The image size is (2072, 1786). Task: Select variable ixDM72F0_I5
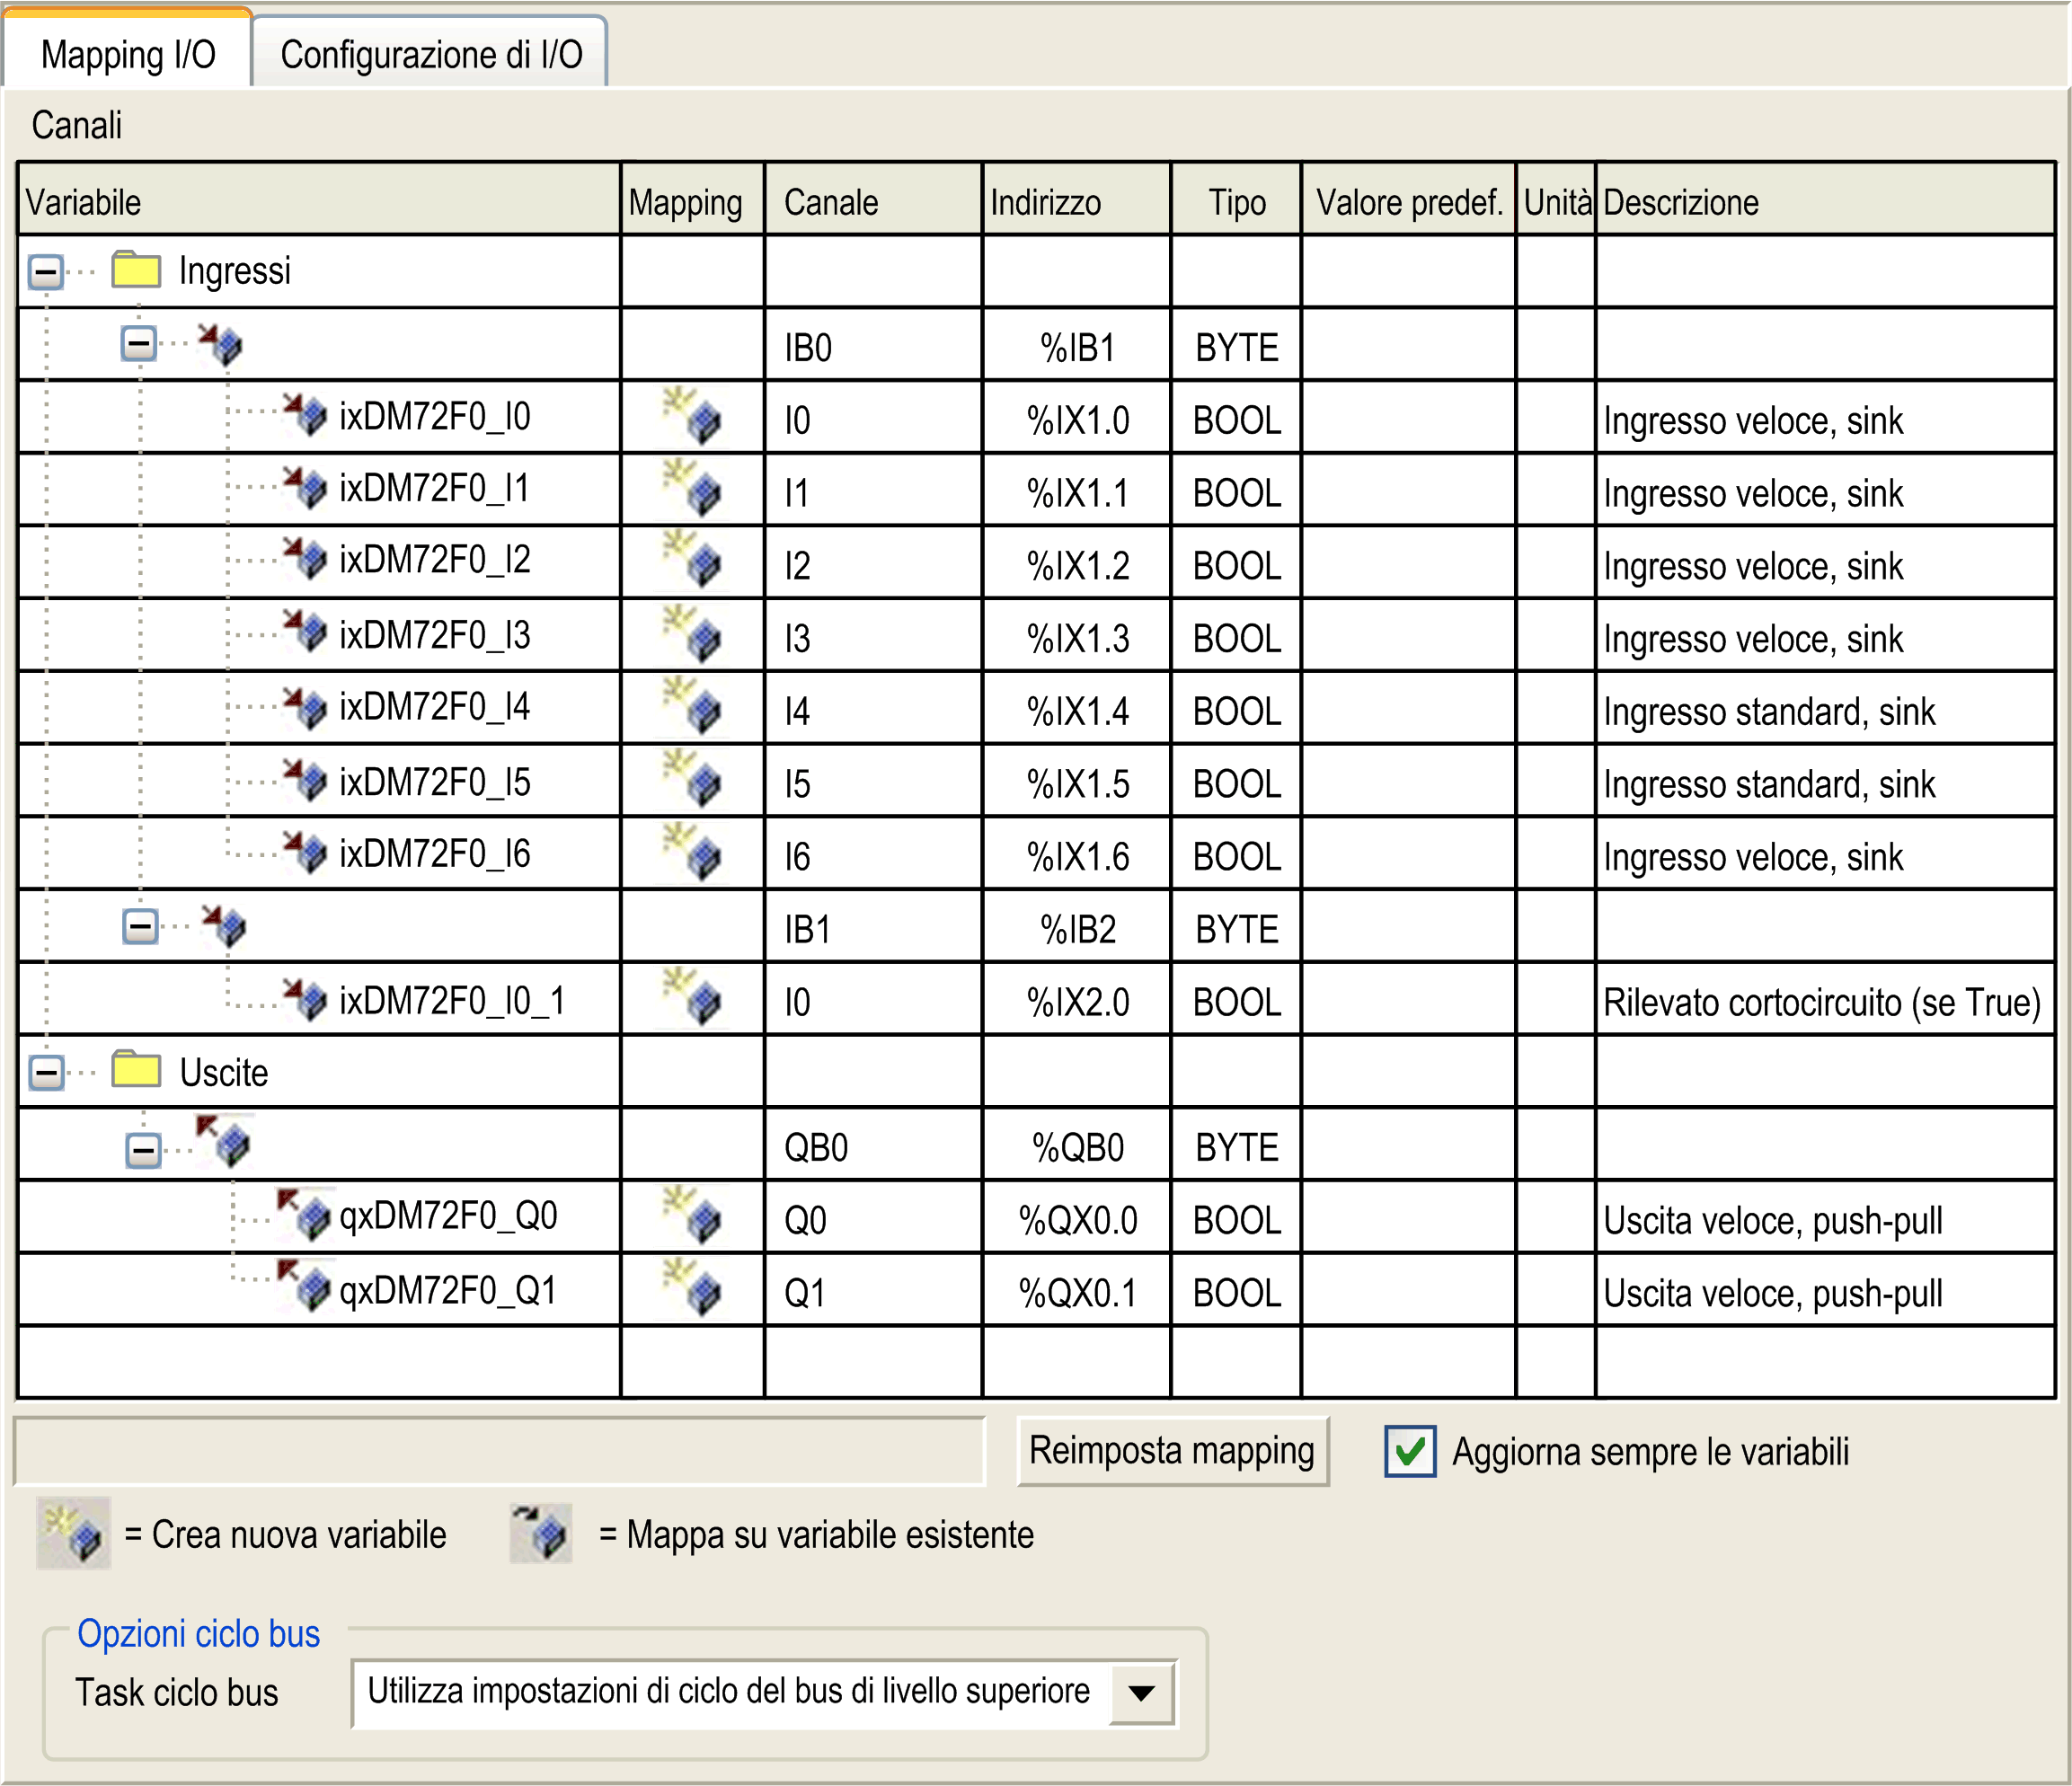(x=434, y=781)
